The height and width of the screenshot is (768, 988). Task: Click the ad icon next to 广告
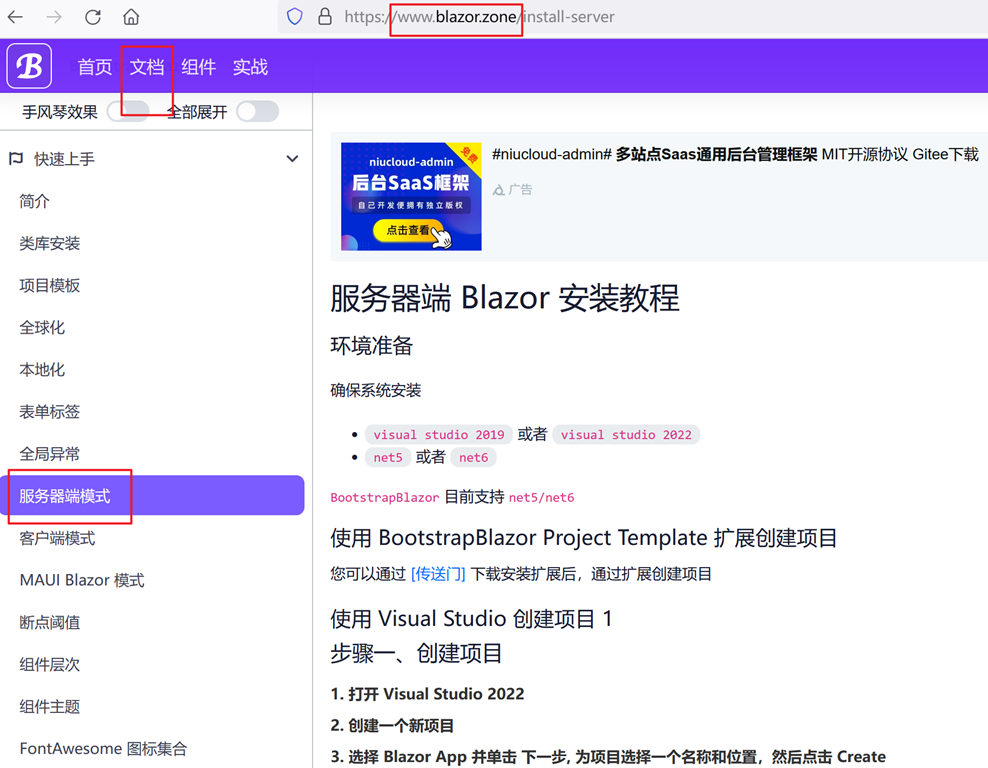click(x=498, y=190)
